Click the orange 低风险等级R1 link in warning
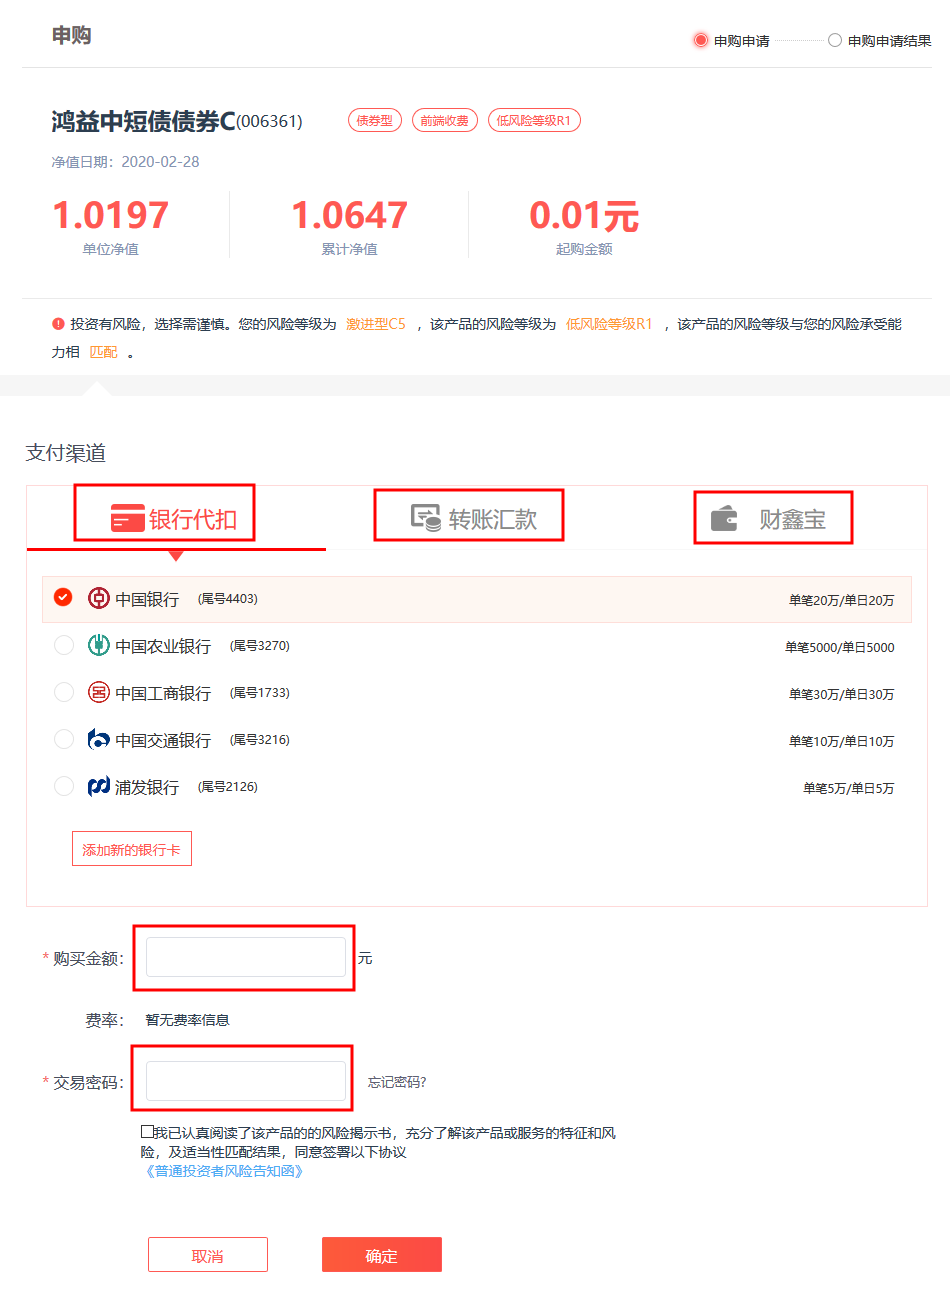 click(x=609, y=324)
